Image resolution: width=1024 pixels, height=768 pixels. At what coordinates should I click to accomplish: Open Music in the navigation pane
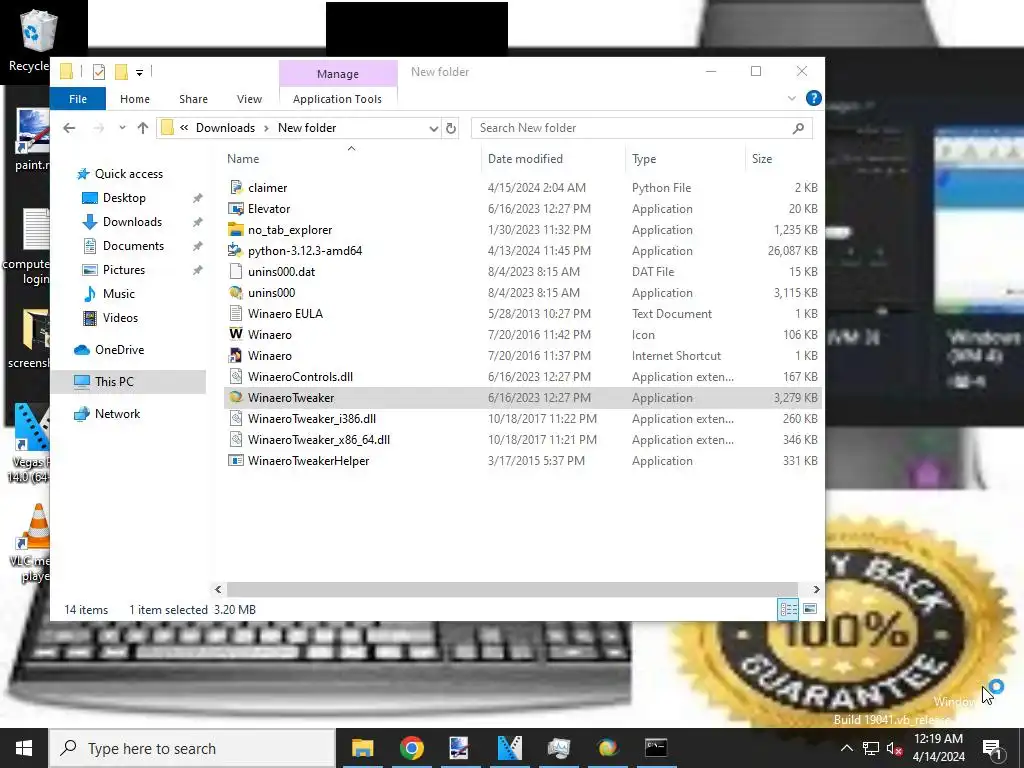pyautogui.click(x=118, y=294)
